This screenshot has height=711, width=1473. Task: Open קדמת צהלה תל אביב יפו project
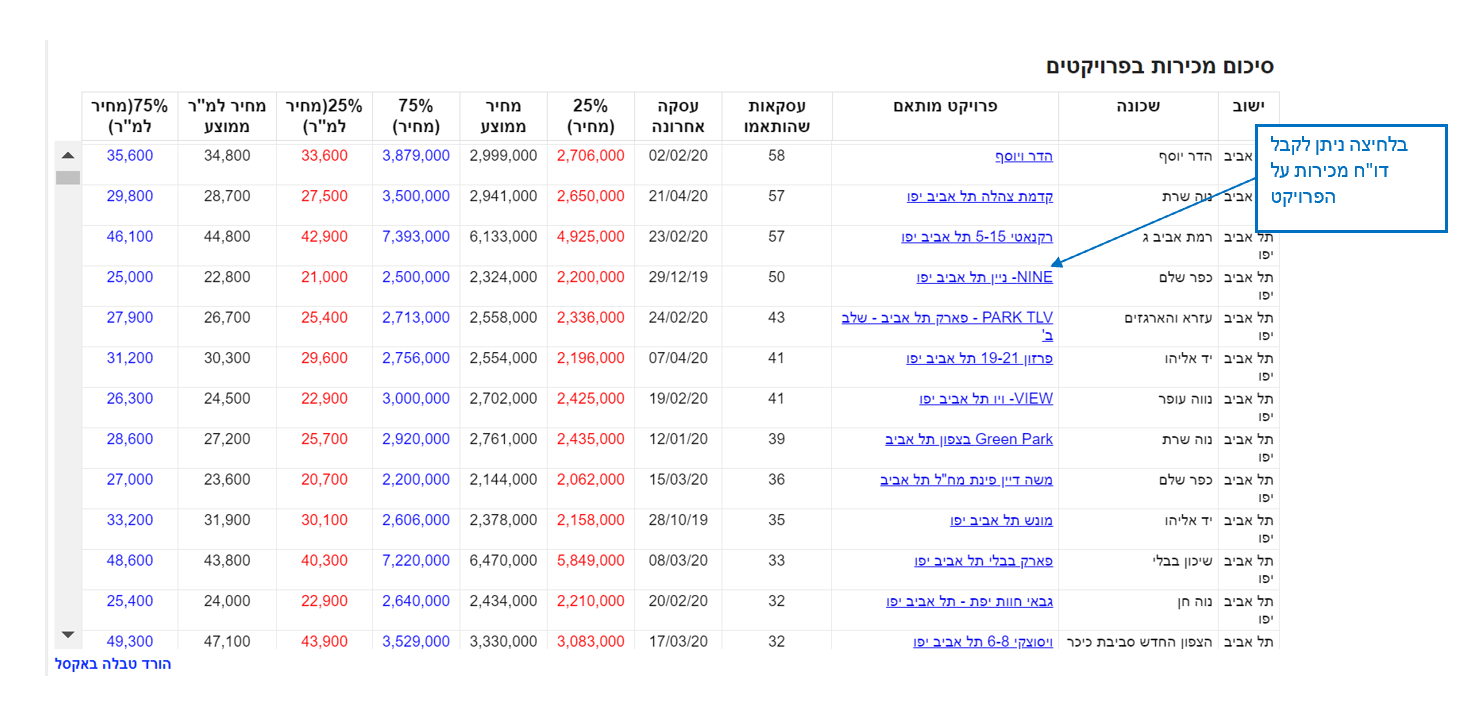coord(979,197)
